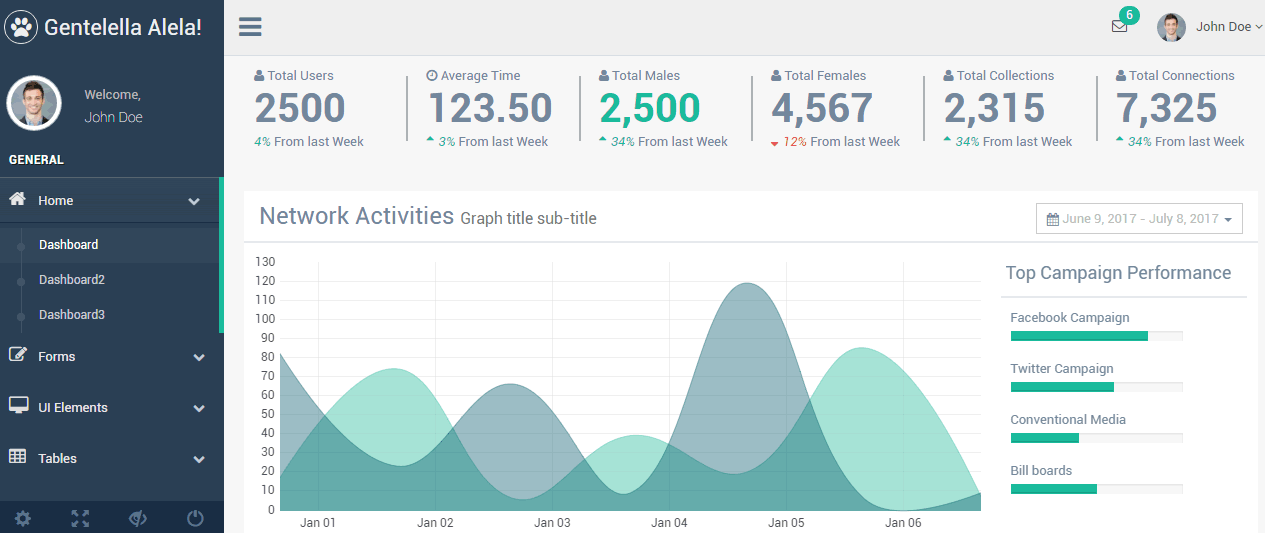Open the envelope messages icon

point(1119,27)
